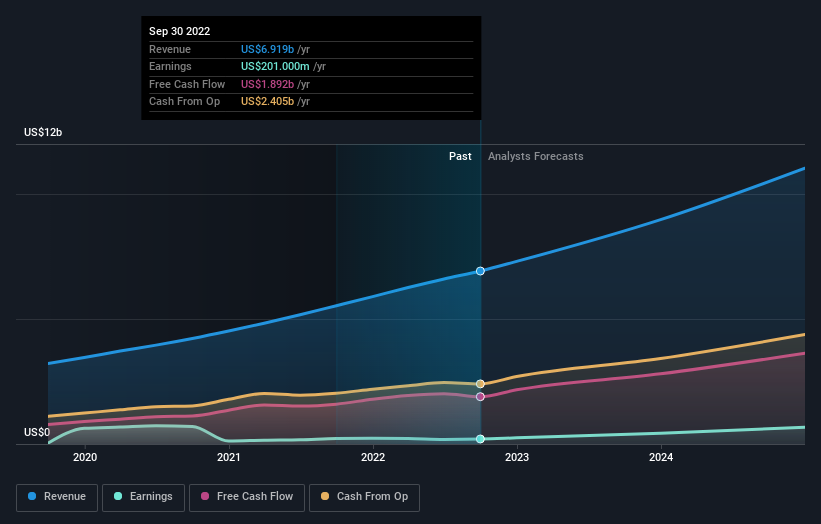Viewport: 821px width, 524px height.
Task: Click the 2023 x-axis label
Action: pos(517,457)
